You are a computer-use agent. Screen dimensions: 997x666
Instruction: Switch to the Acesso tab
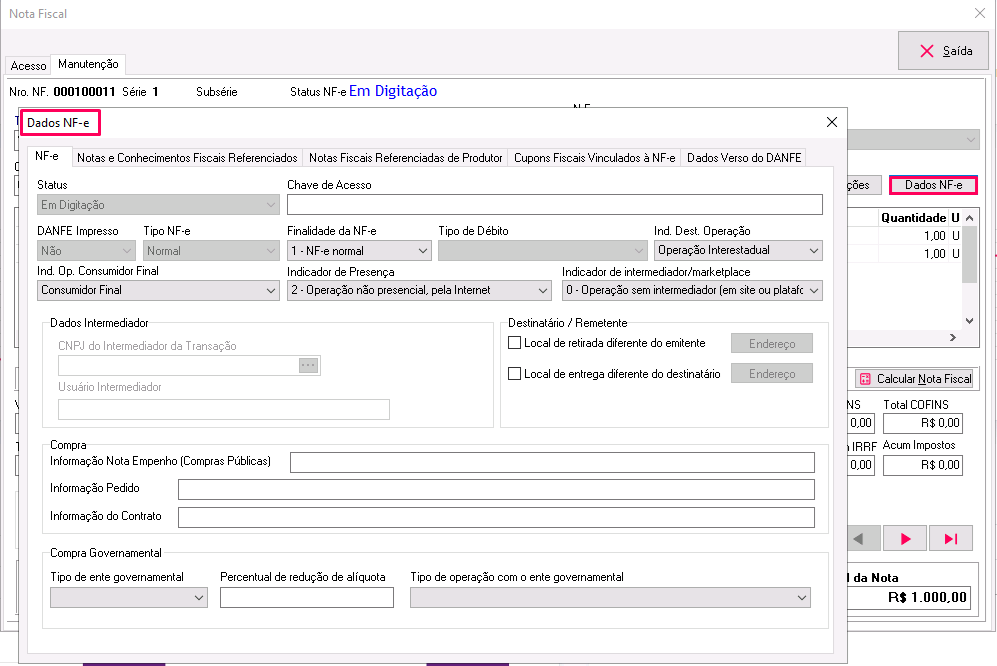click(28, 66)
